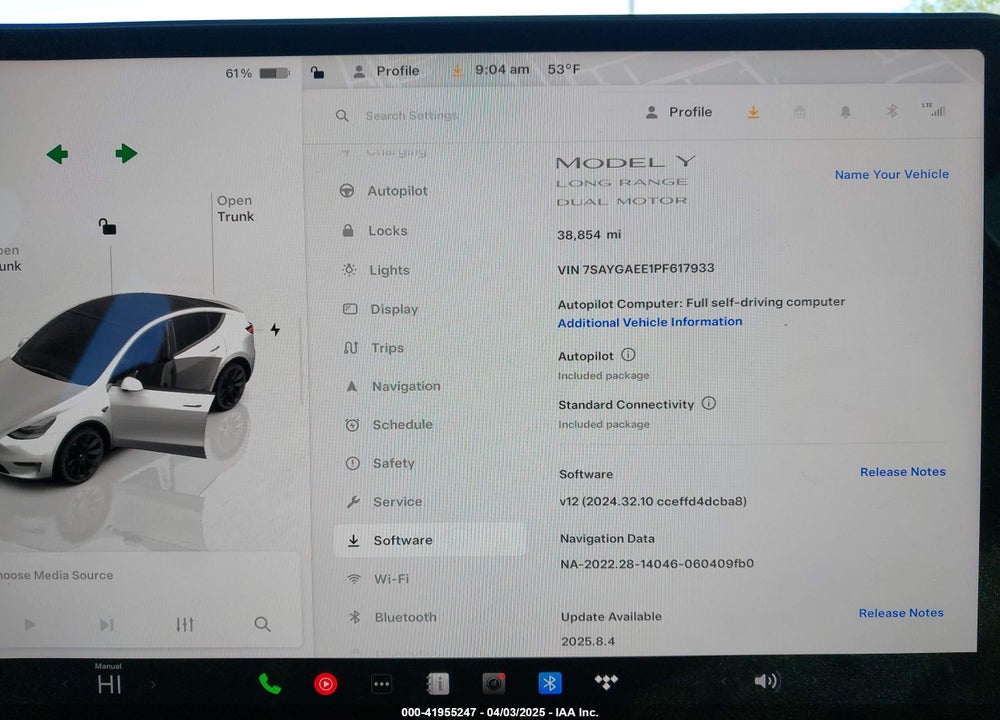
Task: Tap the media play button
Action: (x=29, y=624)
